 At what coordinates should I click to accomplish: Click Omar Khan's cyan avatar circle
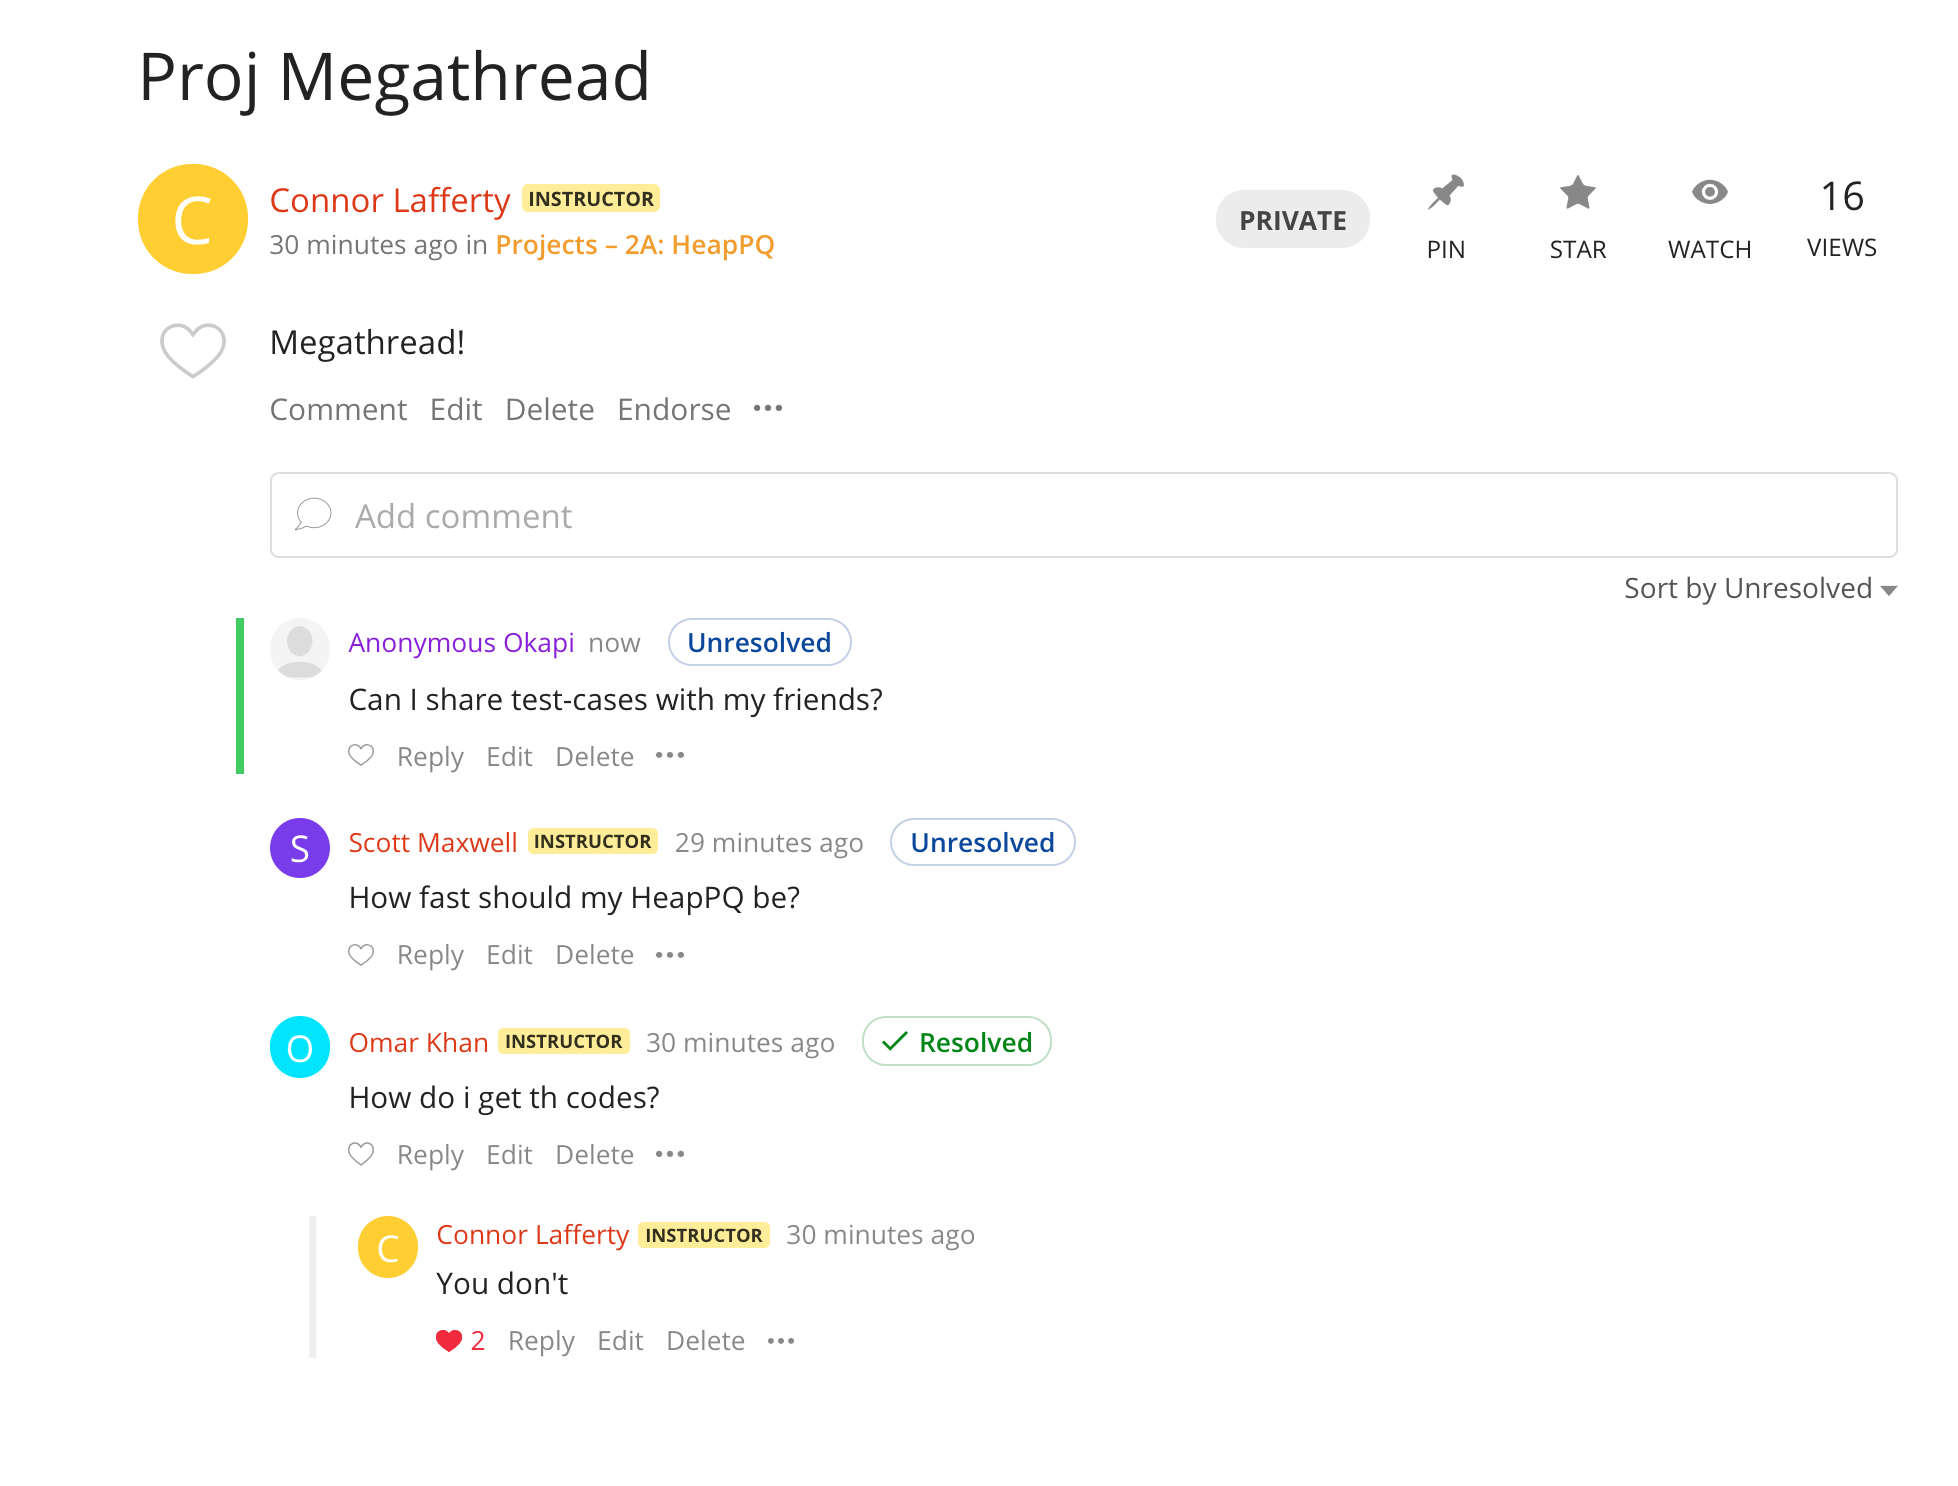(300, 1047)
